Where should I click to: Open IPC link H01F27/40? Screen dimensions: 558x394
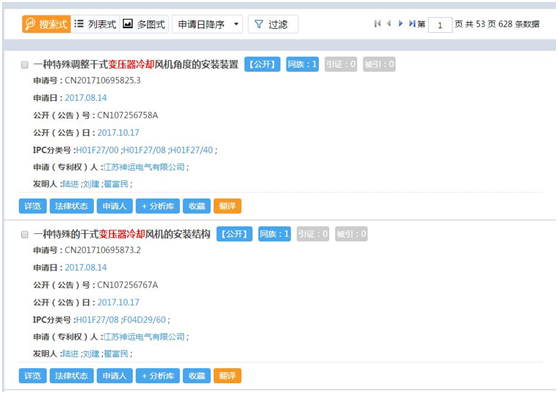192,150
